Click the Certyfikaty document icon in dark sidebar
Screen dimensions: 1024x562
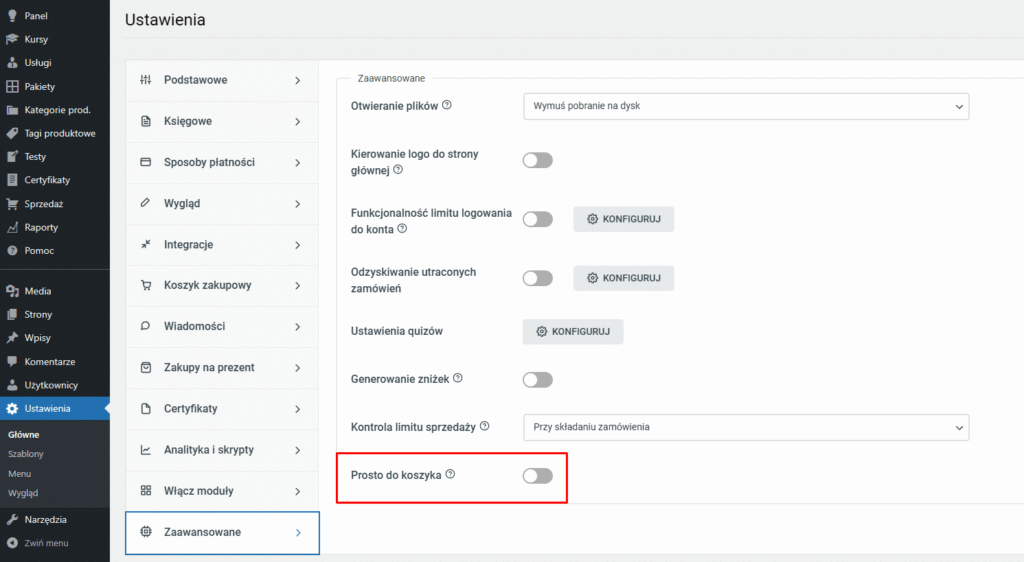pos(12,180)
